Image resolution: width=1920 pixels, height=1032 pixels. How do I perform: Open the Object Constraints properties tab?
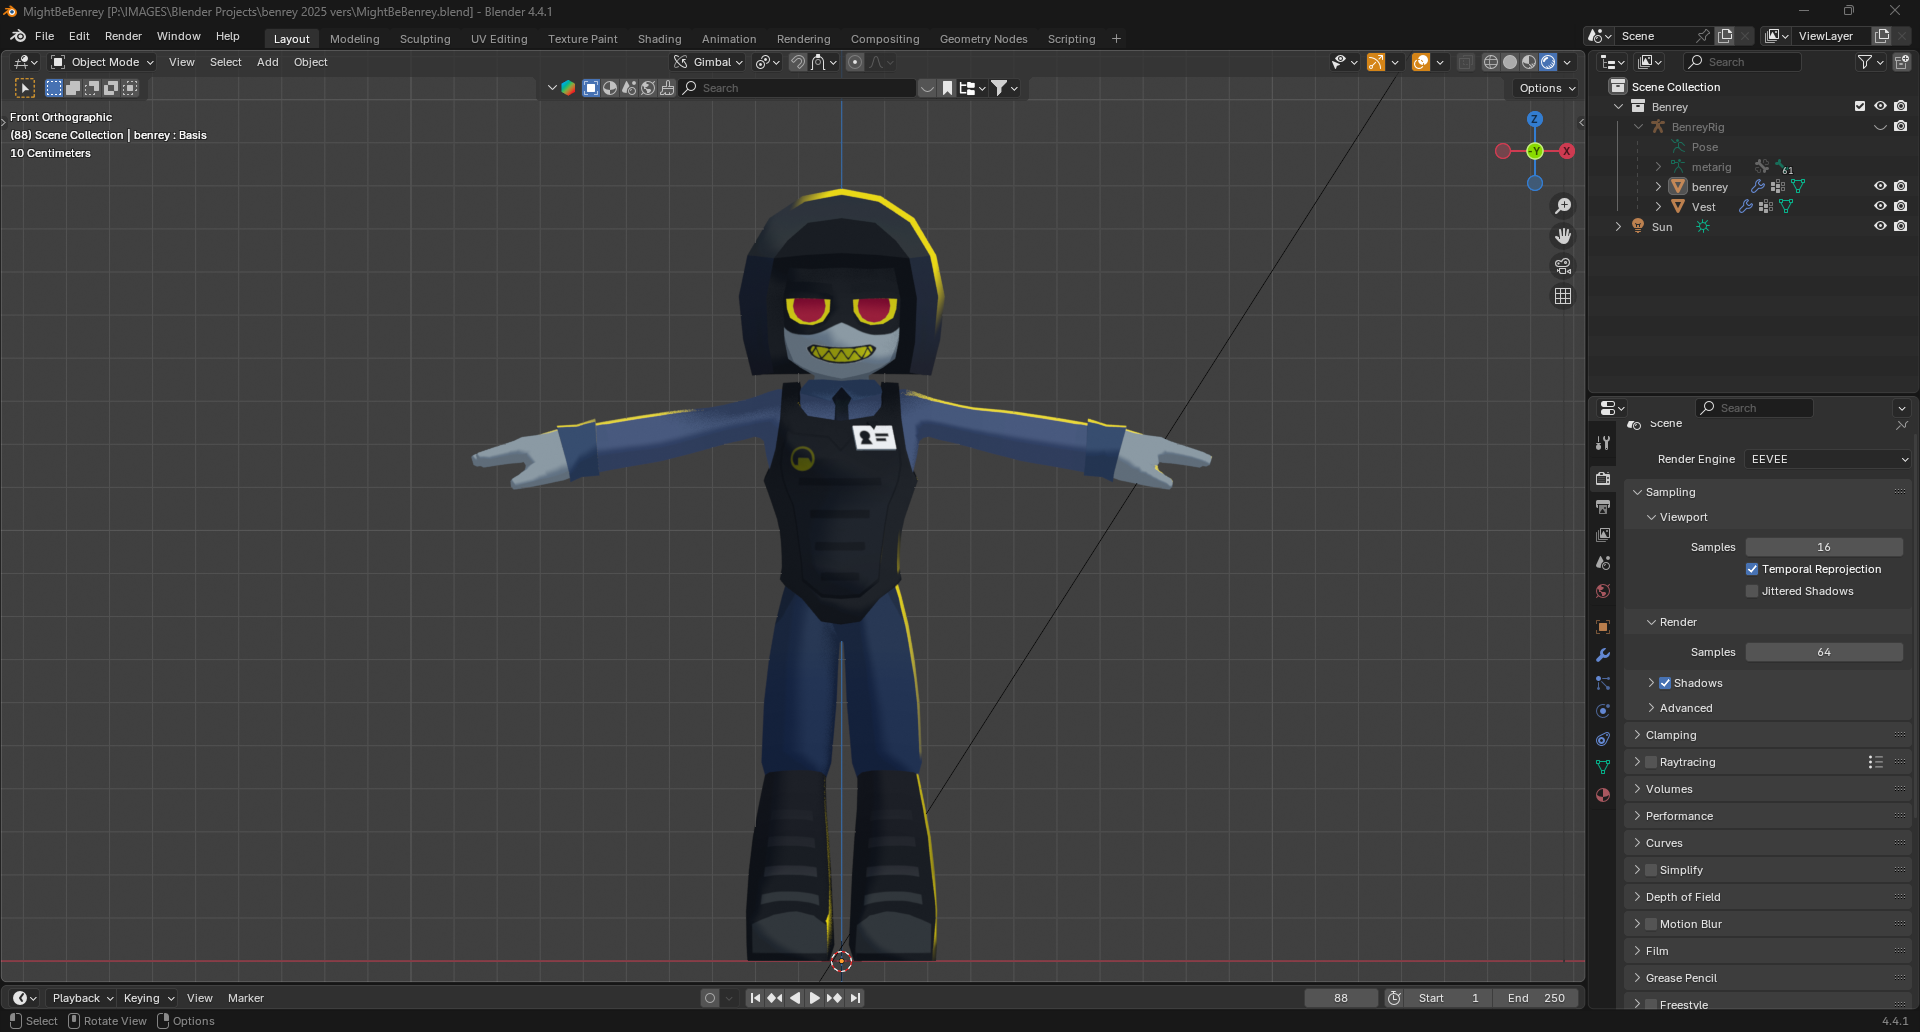1603,739
